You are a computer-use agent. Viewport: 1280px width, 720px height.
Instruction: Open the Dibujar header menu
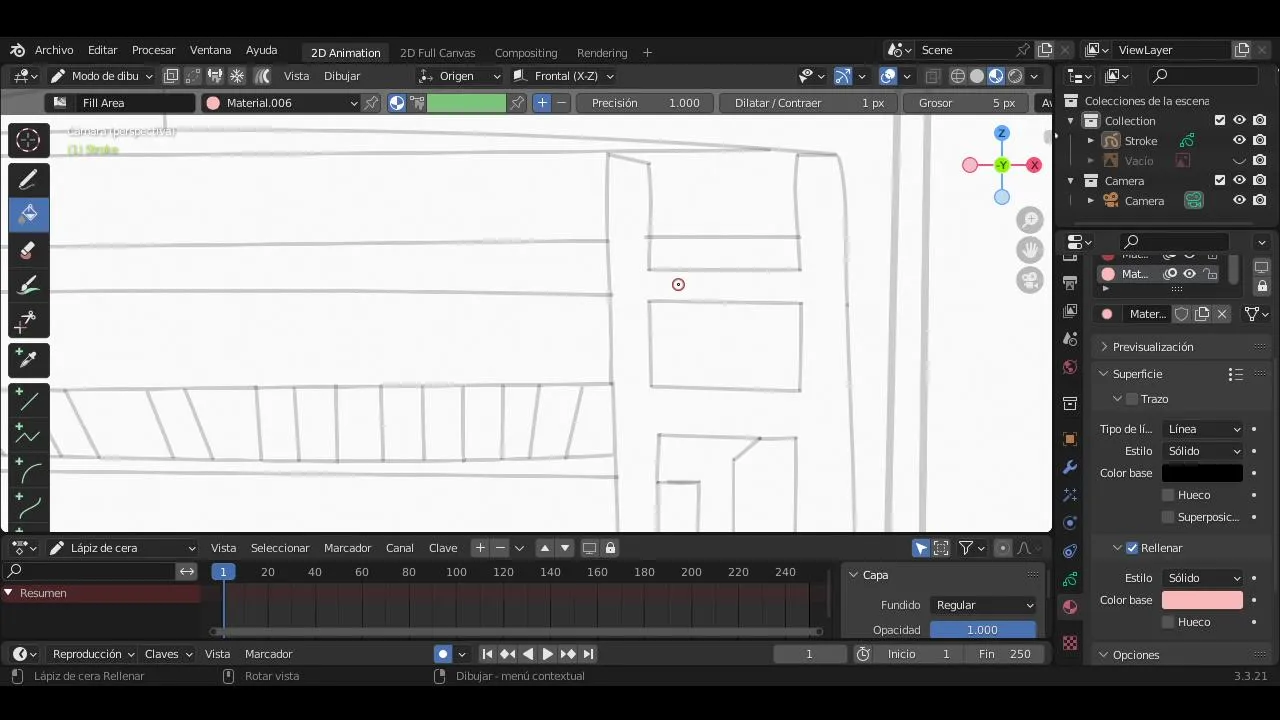342,76
